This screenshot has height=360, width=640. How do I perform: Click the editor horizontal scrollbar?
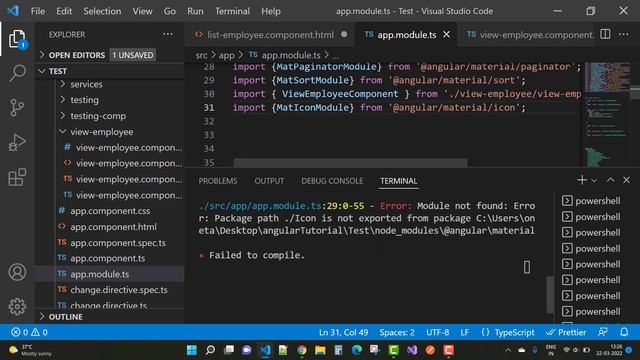point(351,162)
